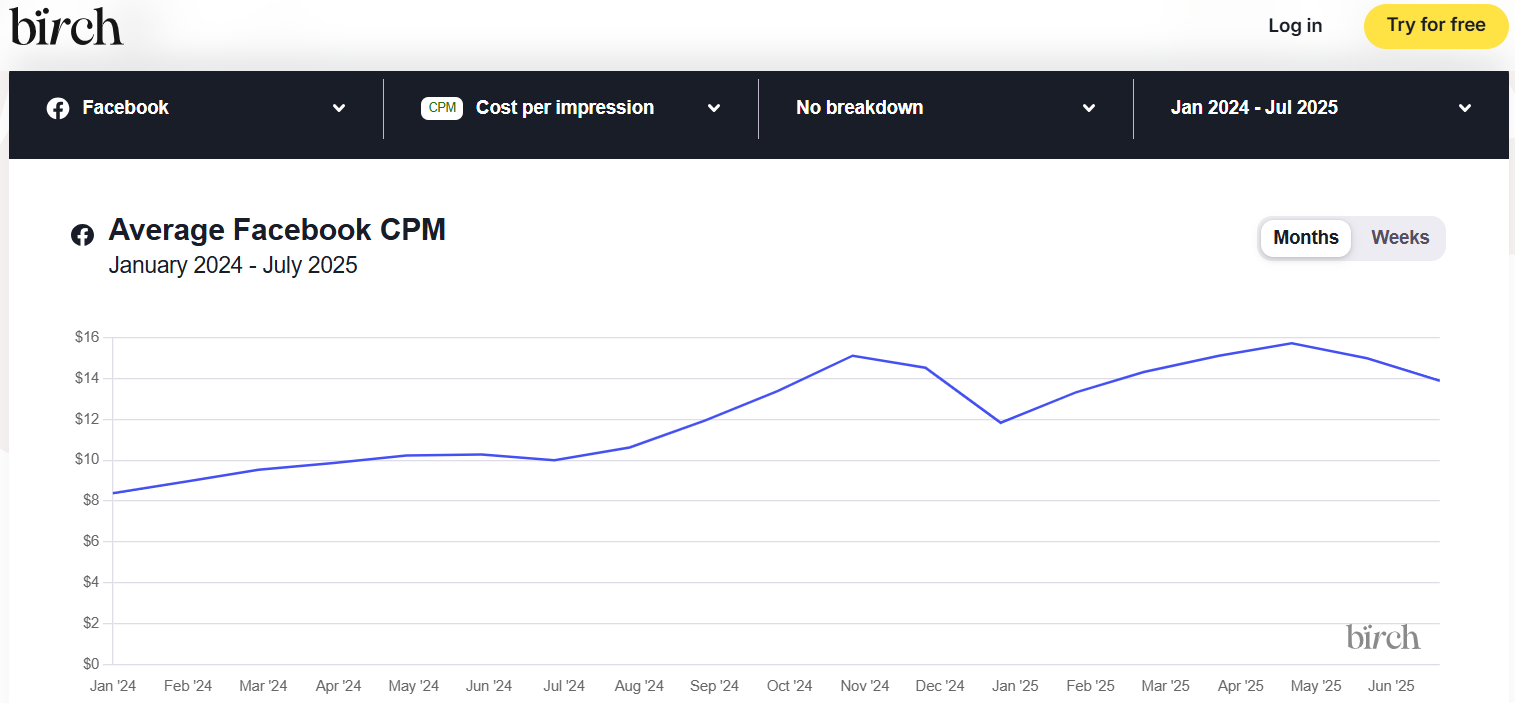
Task: Click the Mar '25 axis label
Action: (1165, 686)
